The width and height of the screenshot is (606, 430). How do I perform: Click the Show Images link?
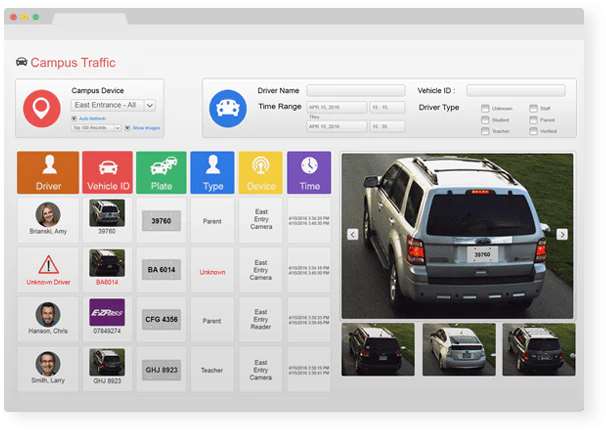(146, 128)
